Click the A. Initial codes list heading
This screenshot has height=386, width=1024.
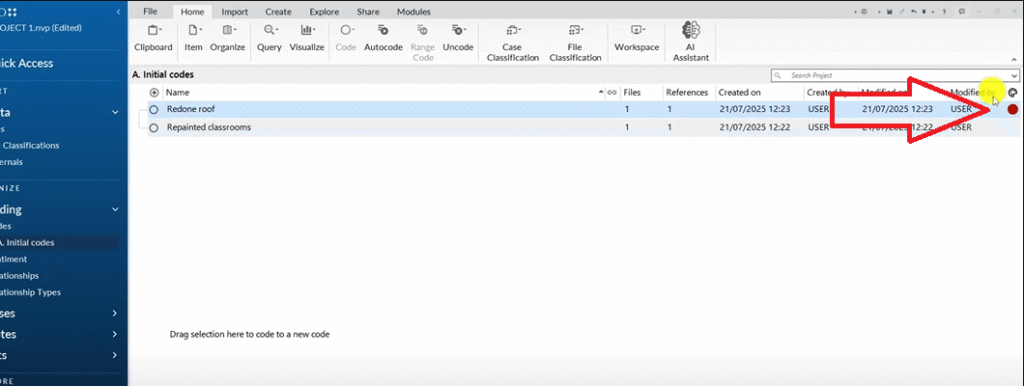click(x=163, y=75)
